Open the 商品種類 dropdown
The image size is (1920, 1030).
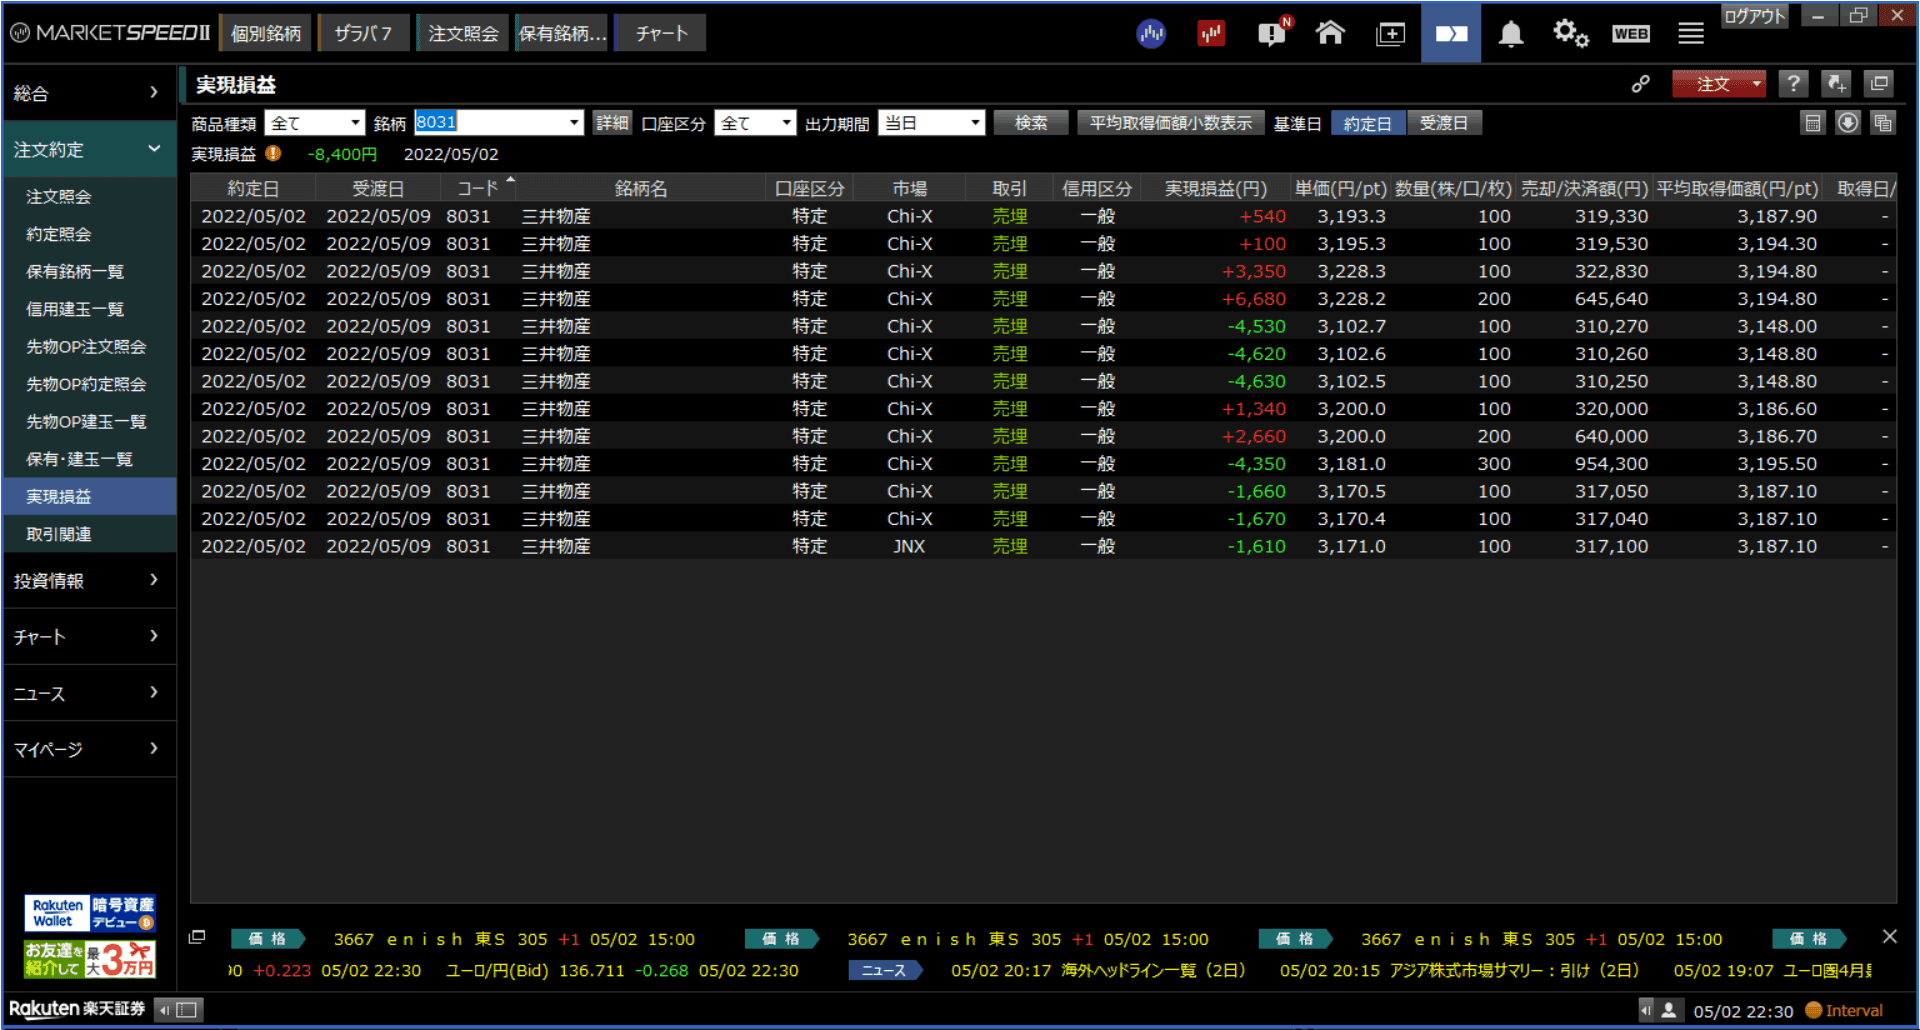coord(314,123)
